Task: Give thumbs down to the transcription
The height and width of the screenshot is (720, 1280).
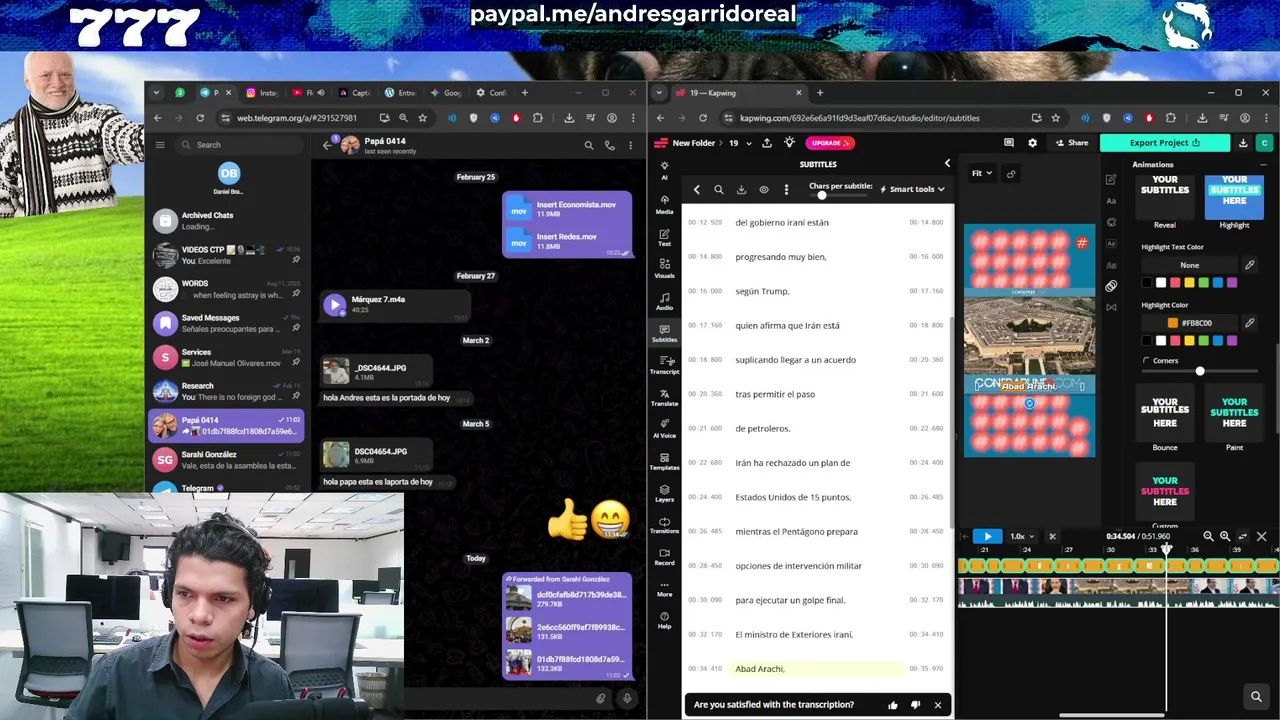Action: tap(915, 705)
